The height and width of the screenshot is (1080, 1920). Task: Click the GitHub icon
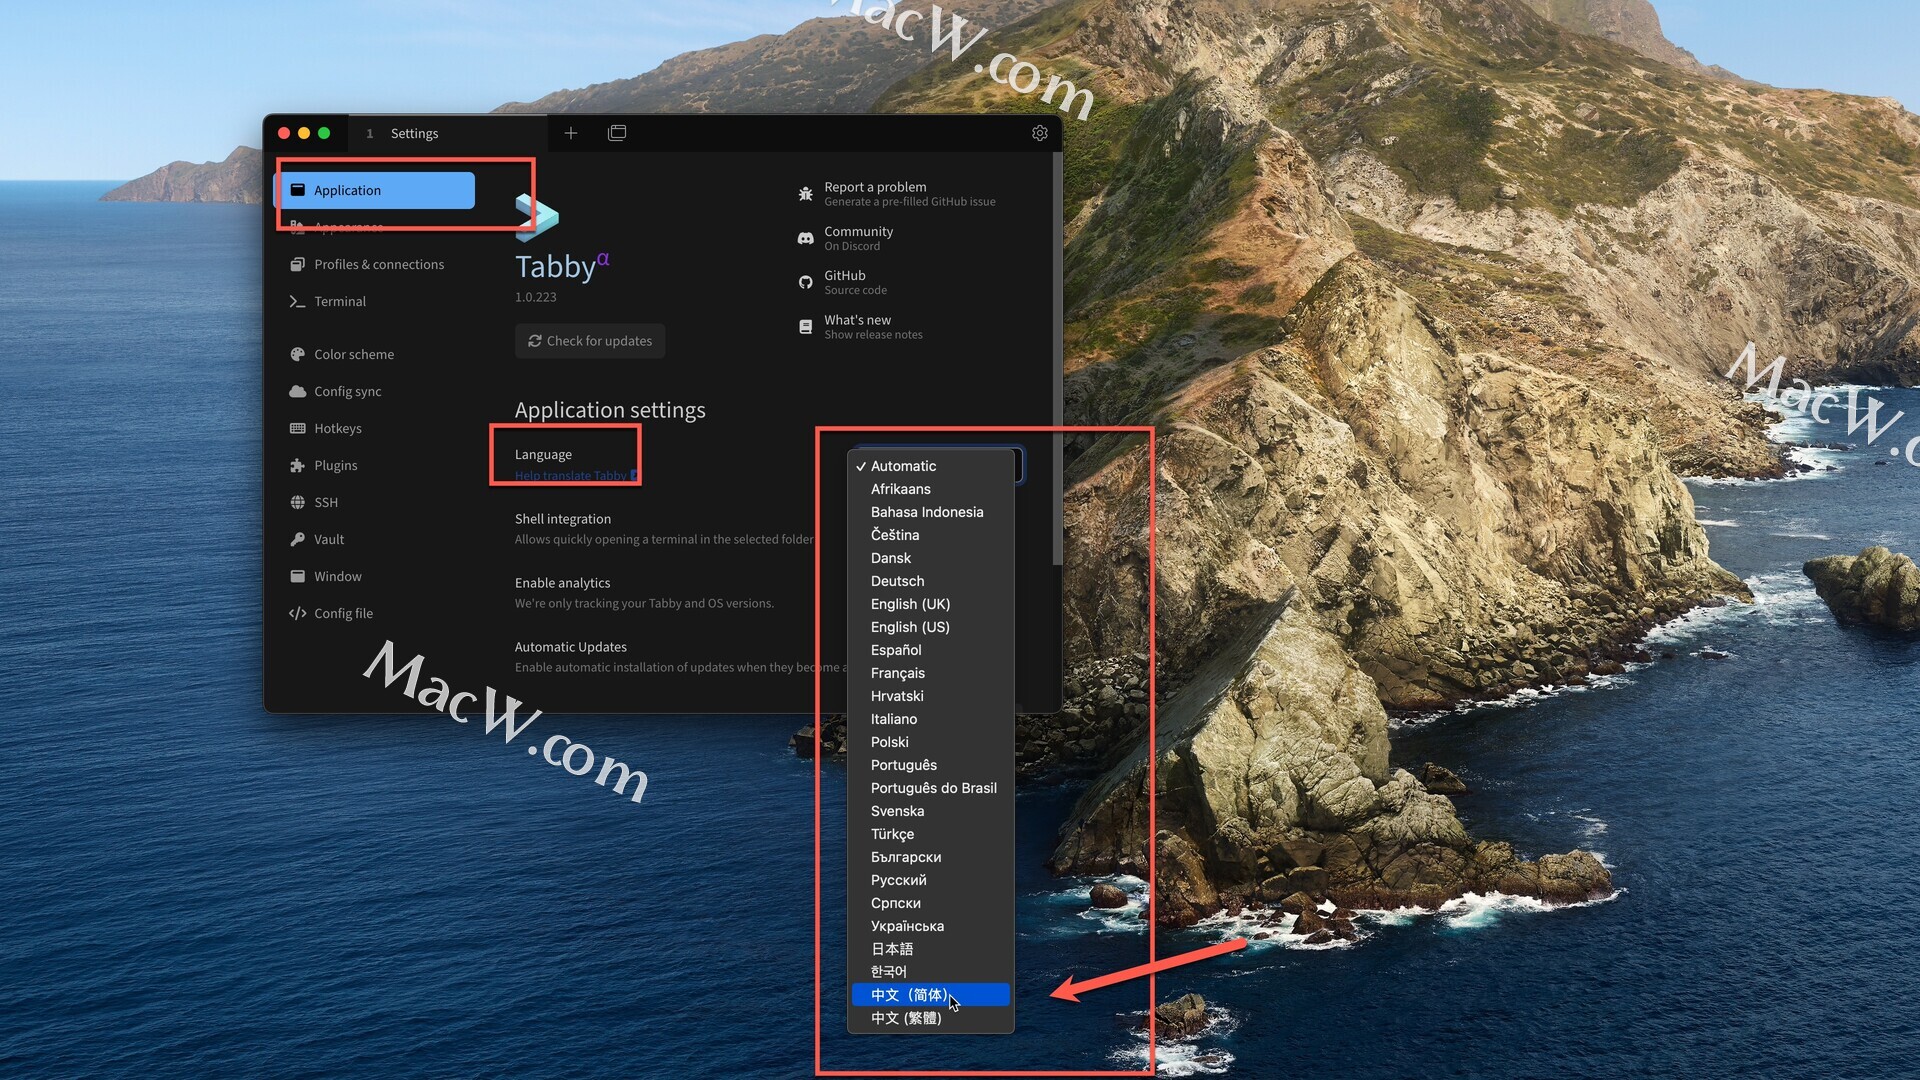[x=805, y=282]
